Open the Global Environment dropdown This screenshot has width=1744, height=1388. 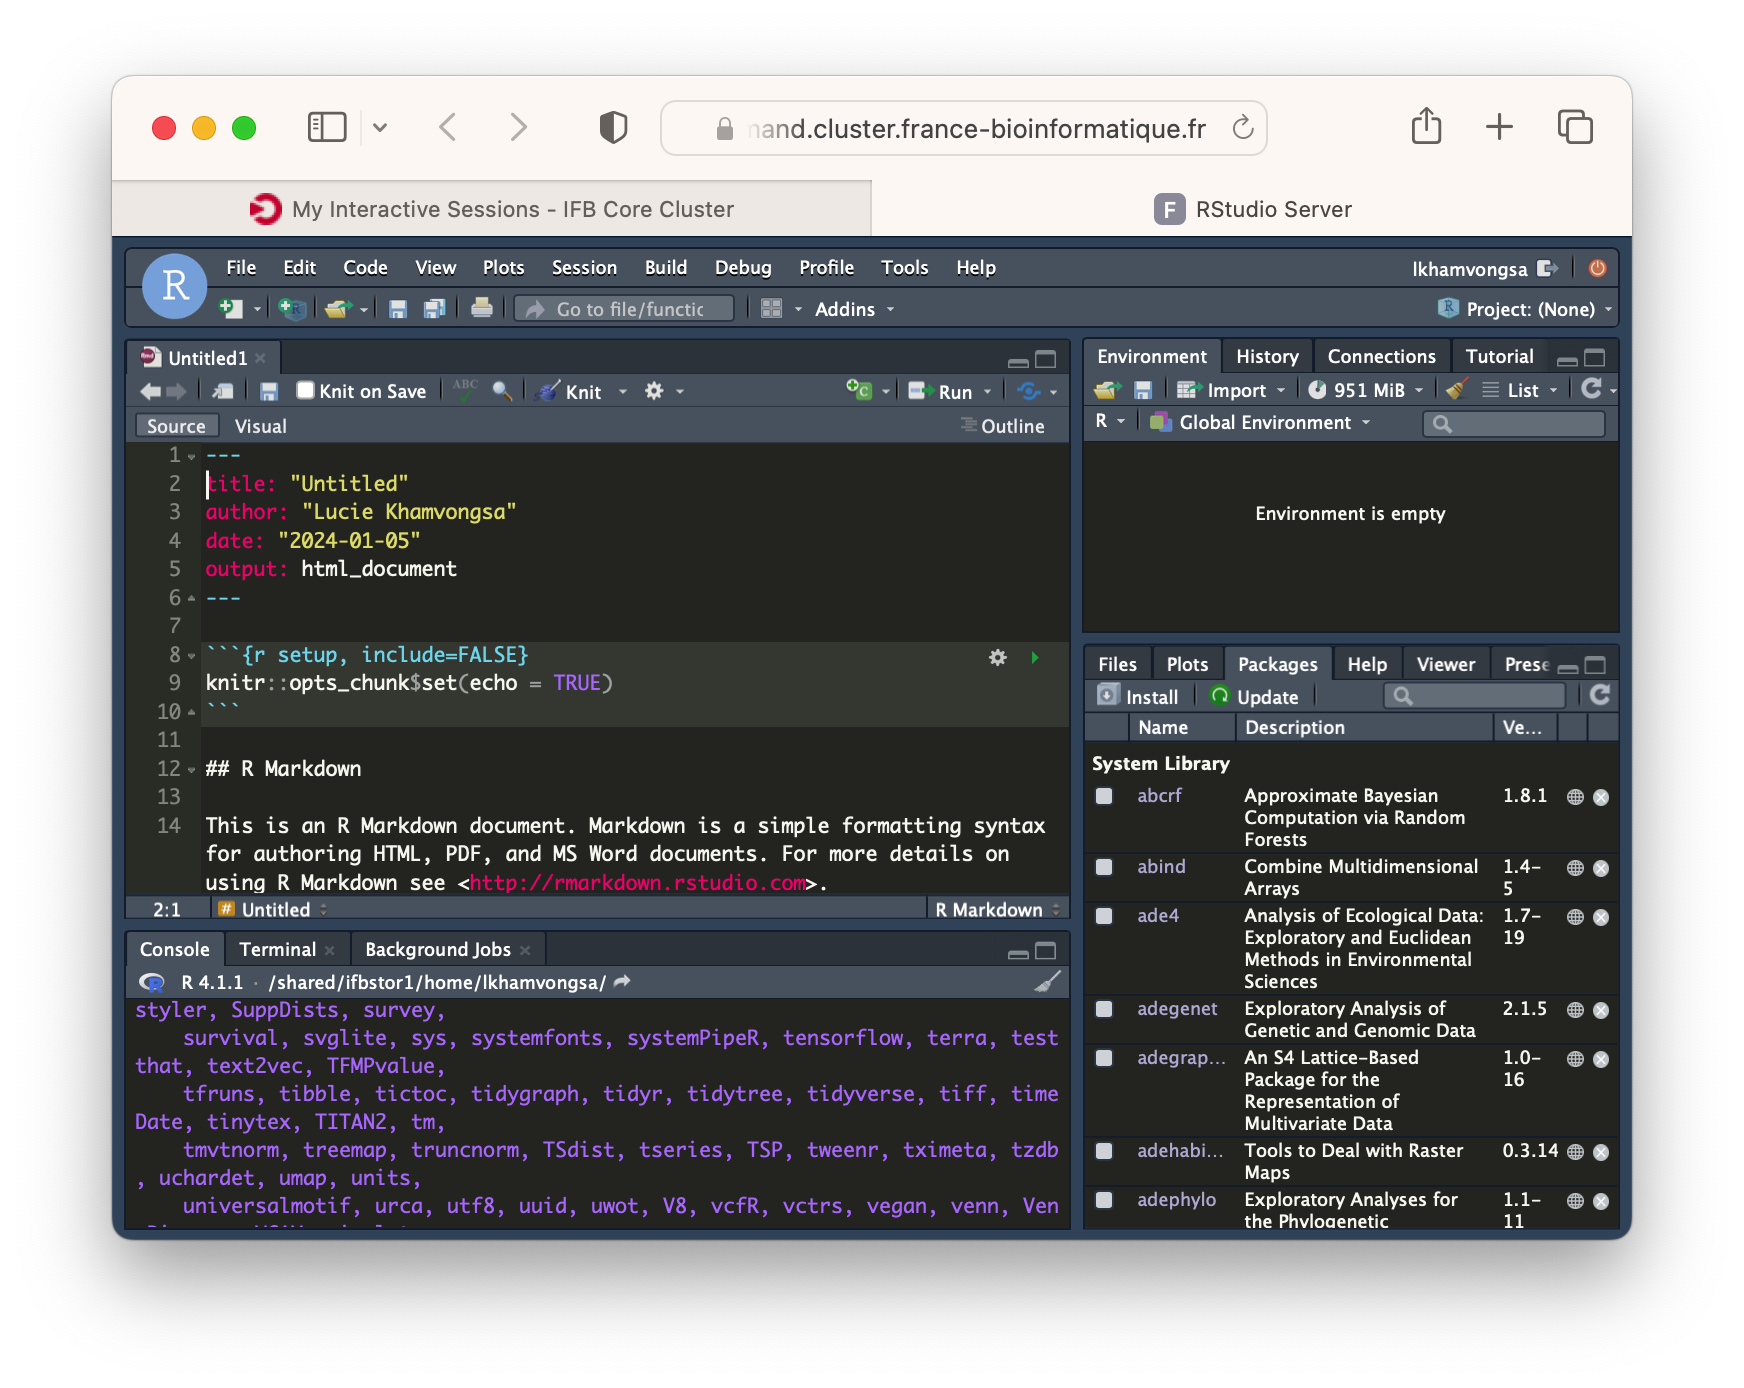click(1260, 422)
